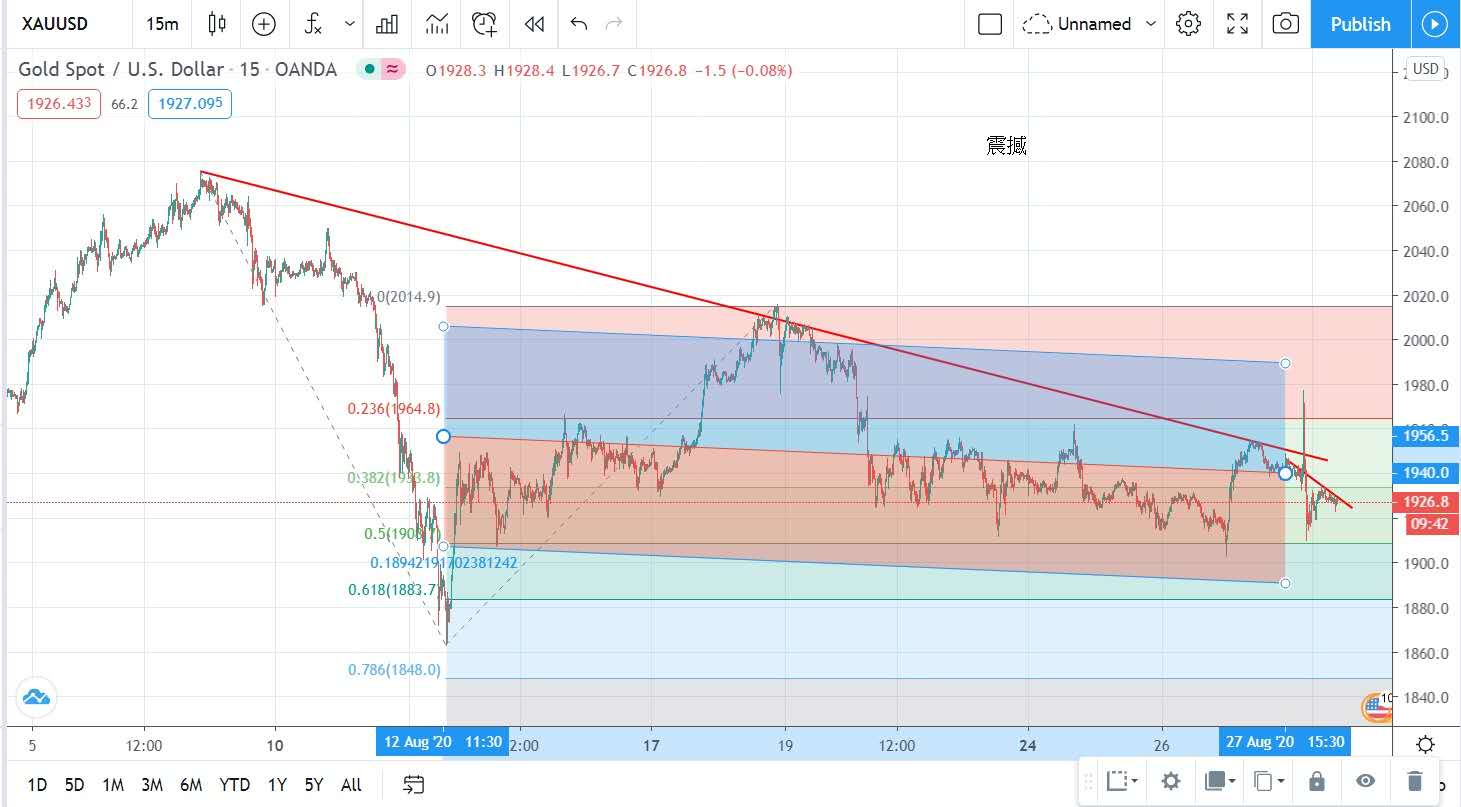Enter fullscreen mode
This screenshot has width=1461, height=807.
[1237, 24]
